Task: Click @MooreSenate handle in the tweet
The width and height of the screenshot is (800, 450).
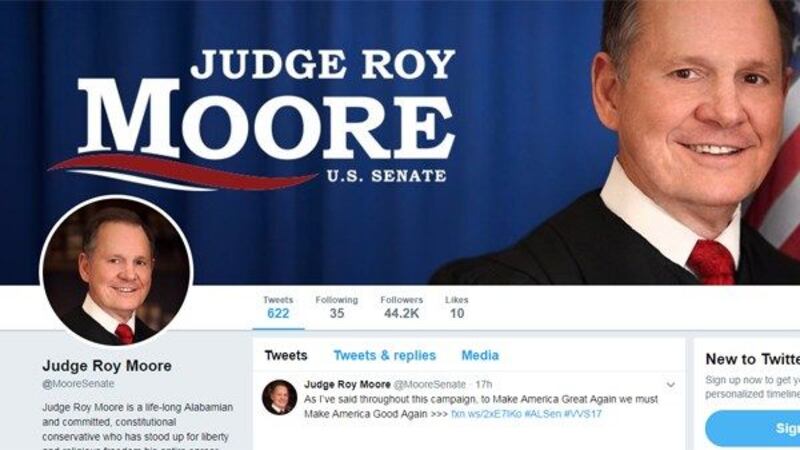Action: (430, 384)
